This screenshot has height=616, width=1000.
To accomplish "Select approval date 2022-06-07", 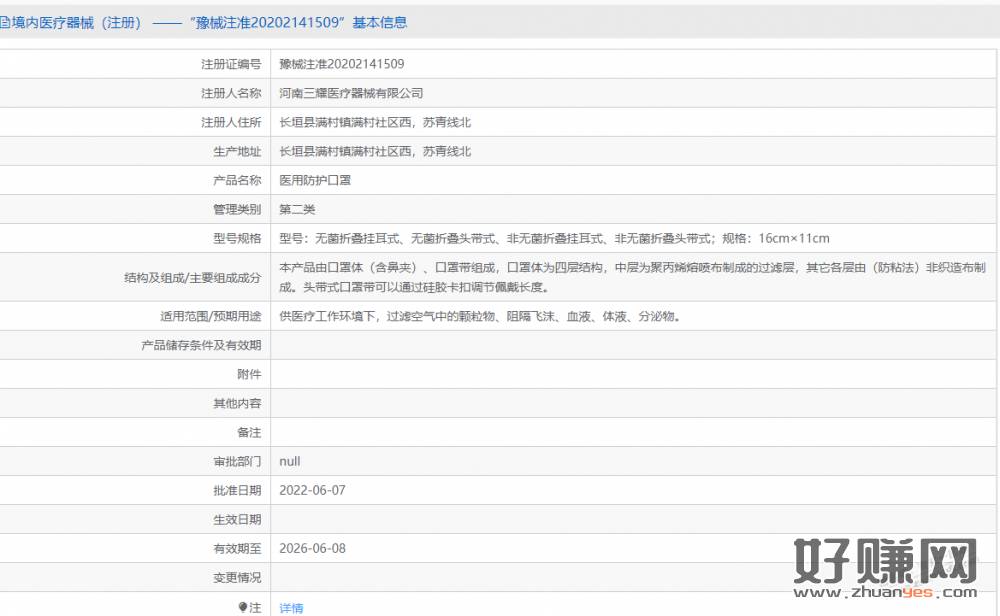I will 313,490.
